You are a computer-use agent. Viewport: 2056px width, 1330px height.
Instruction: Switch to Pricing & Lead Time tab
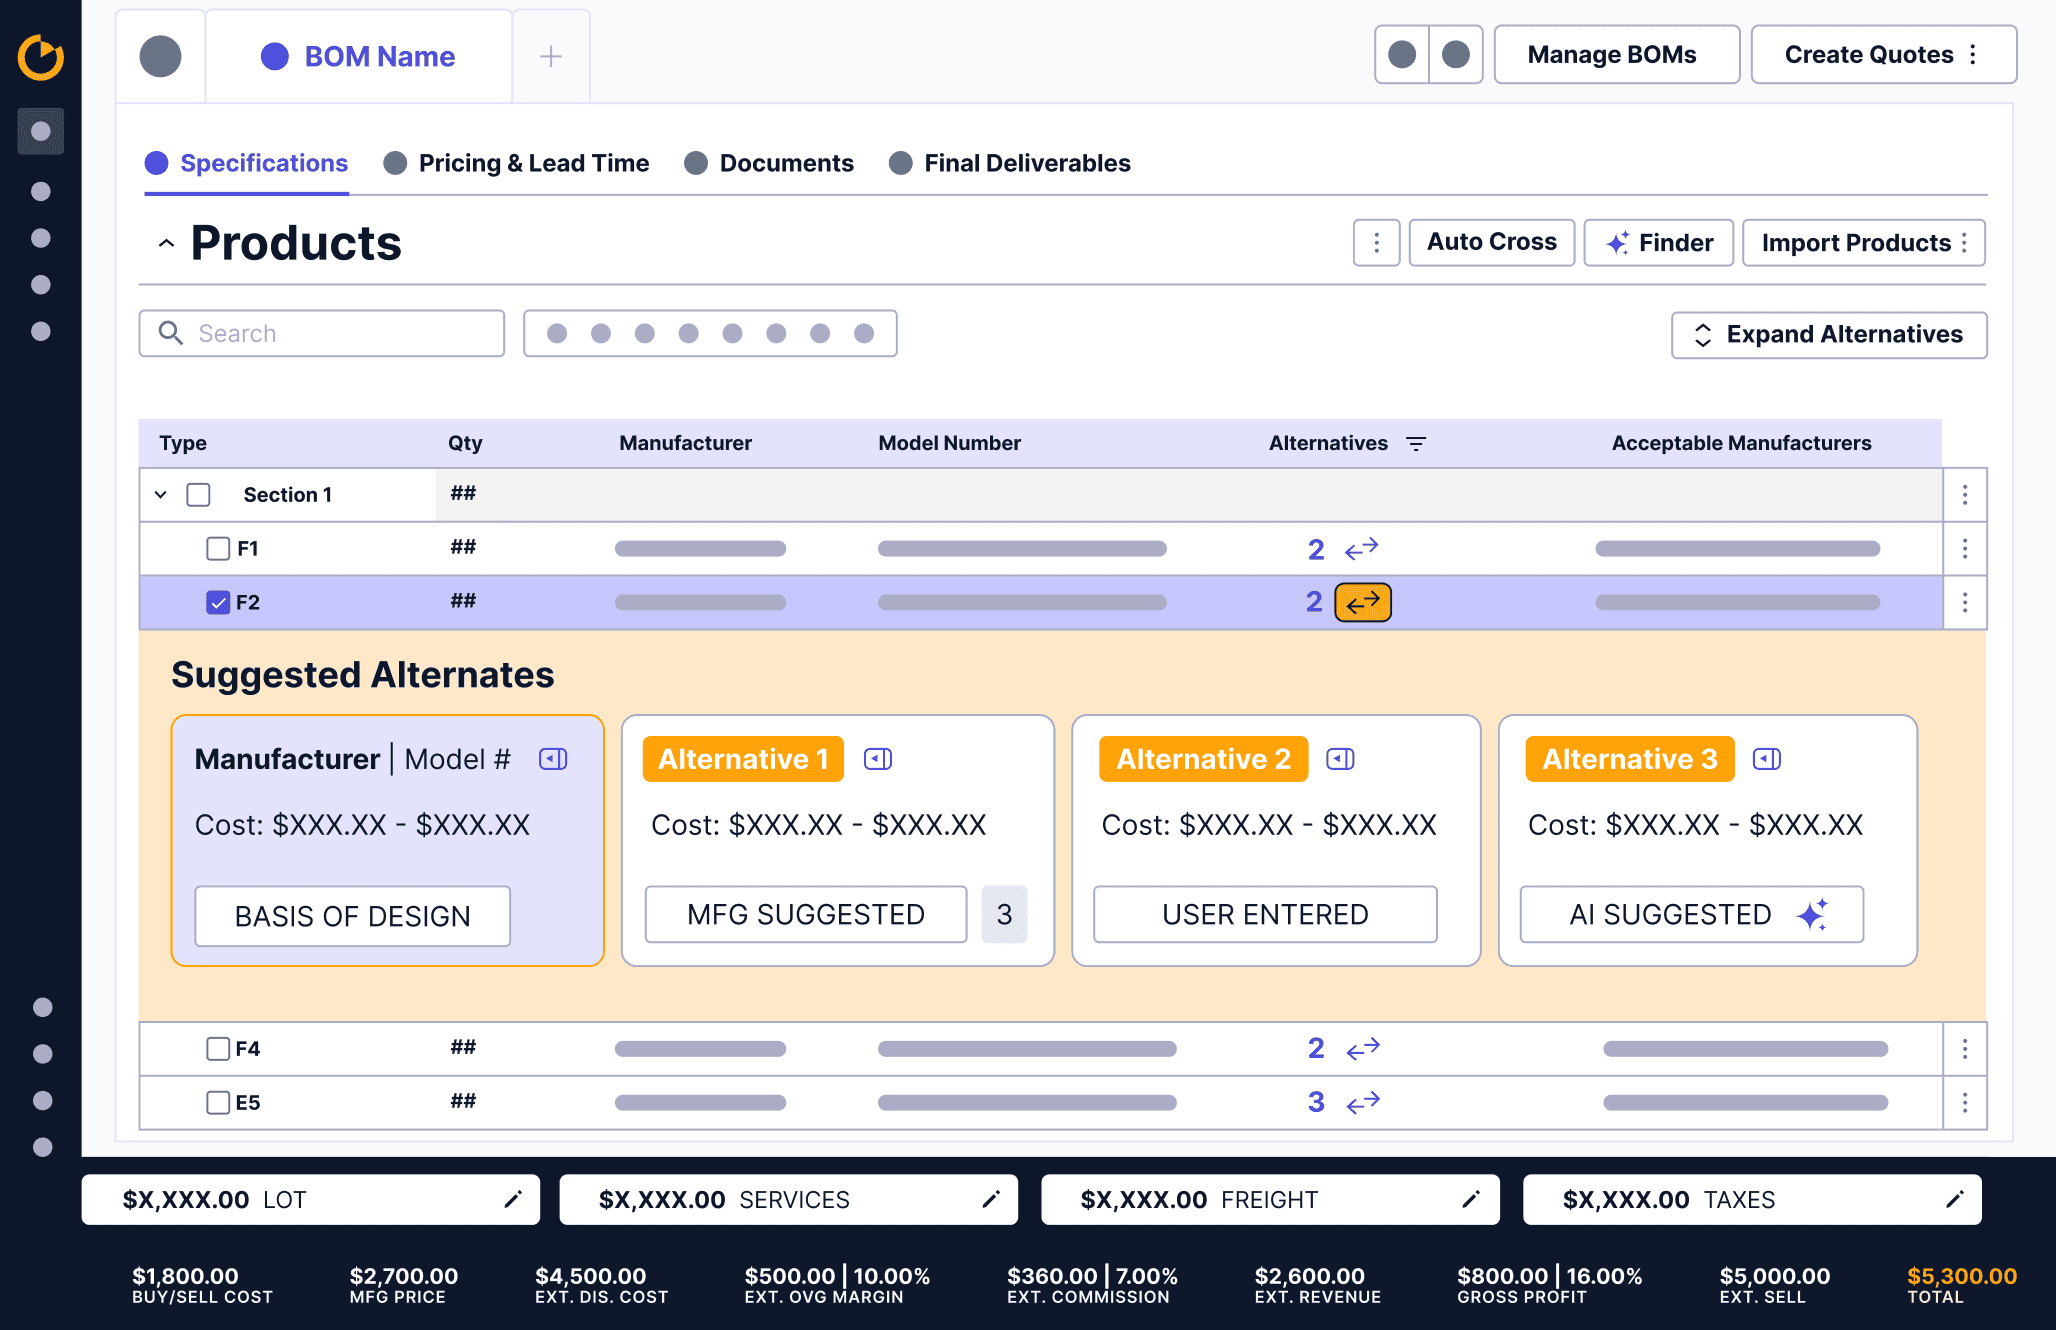533,163
